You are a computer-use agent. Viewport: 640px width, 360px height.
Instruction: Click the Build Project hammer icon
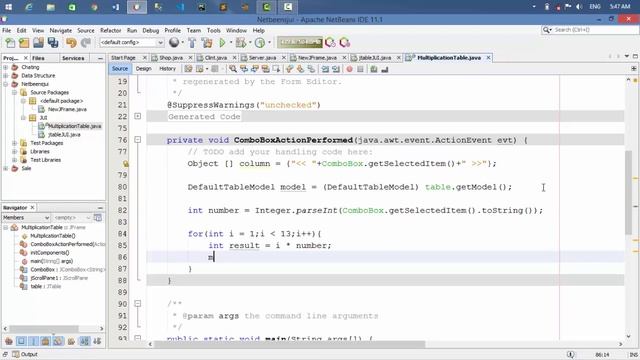pos(192,42)
